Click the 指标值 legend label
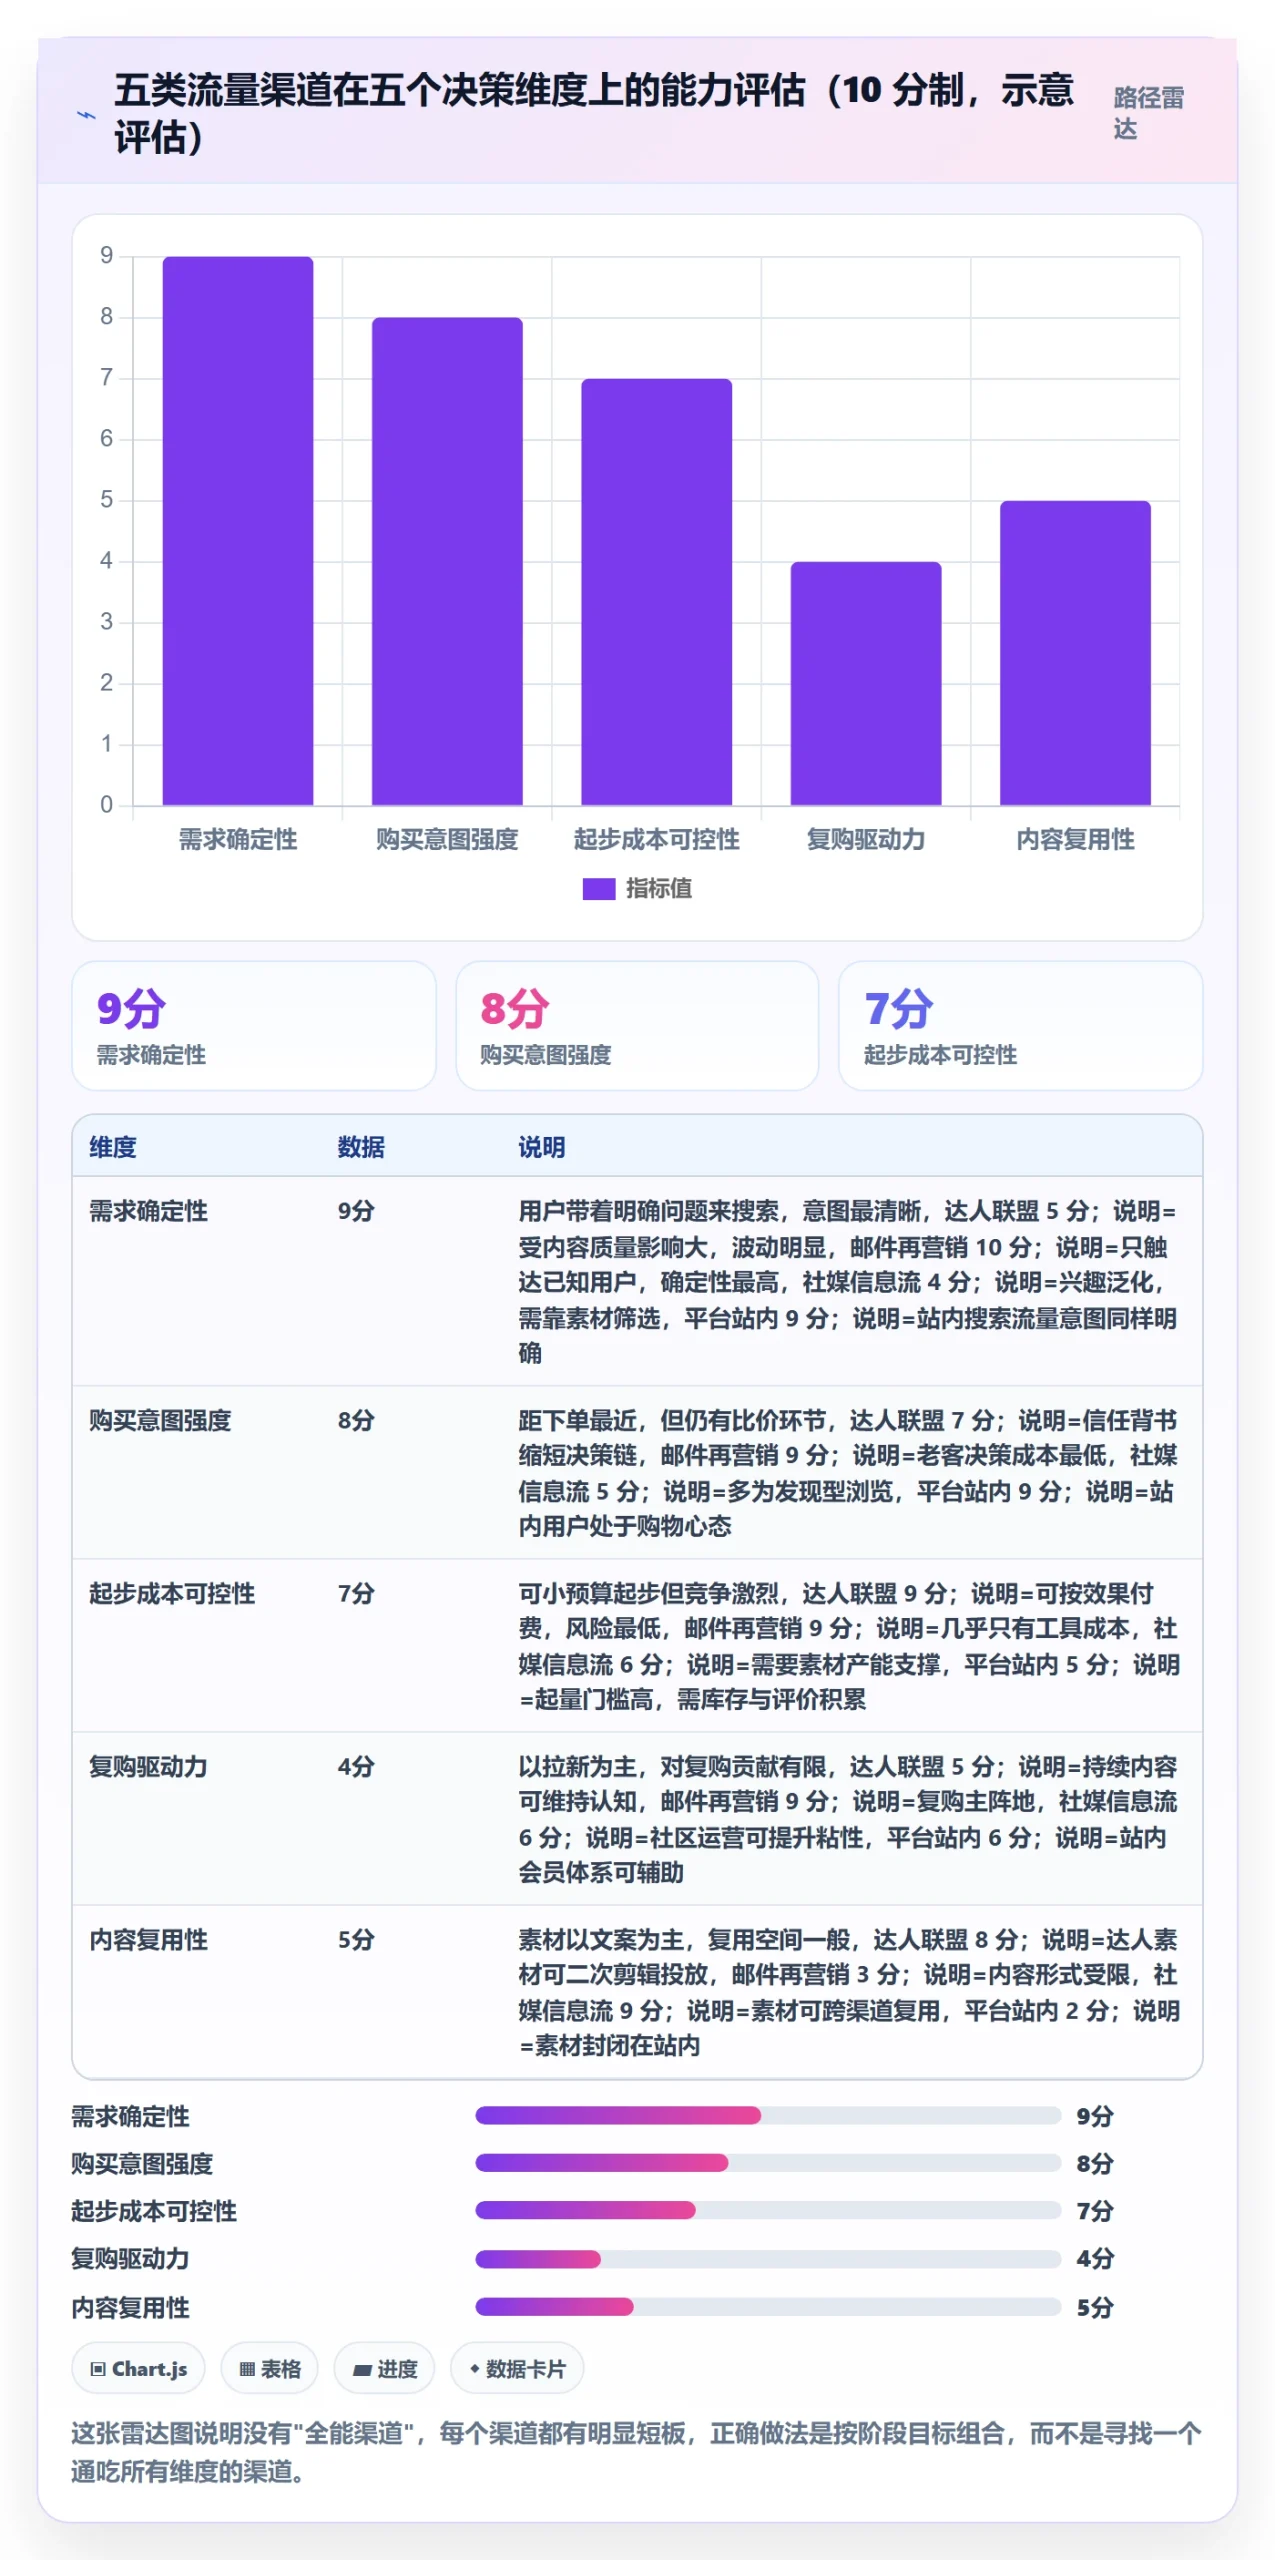The image size is (1275, 2560). 658,889
